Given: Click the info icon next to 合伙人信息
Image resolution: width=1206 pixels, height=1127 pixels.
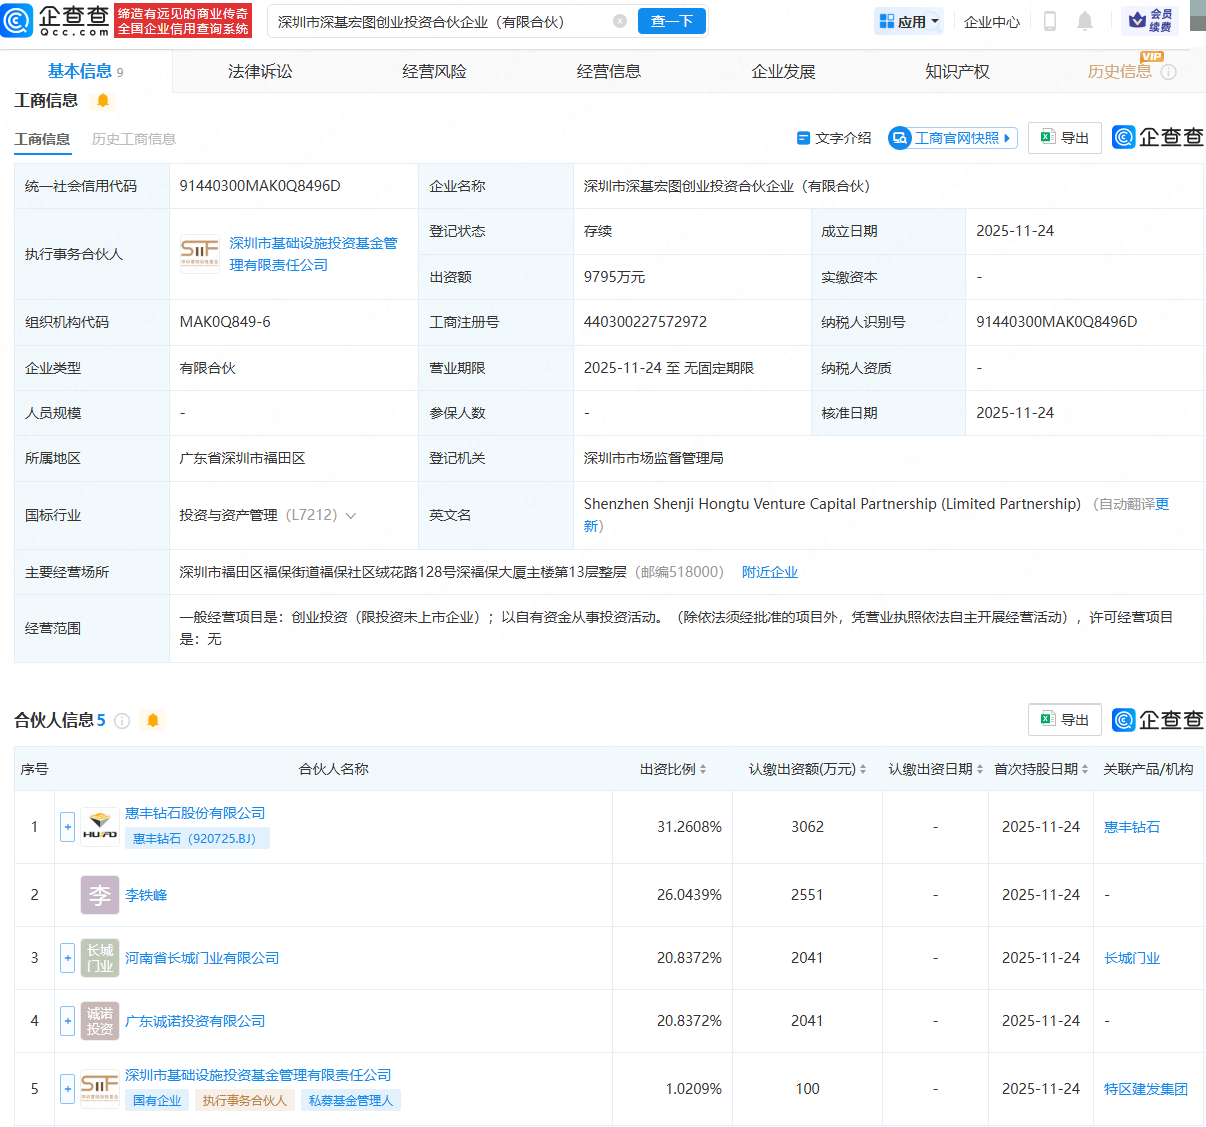Looking at the screenshot, I should pos(121,720).
